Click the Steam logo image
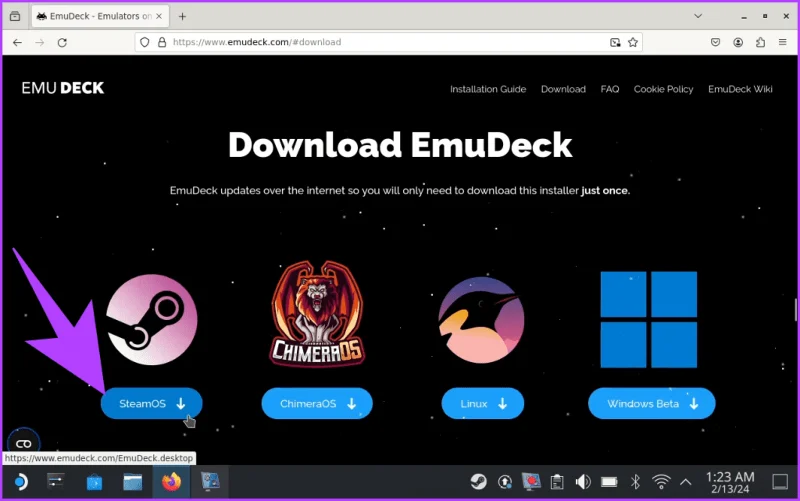Image resolution: width=800 pixels, height=501 pixels. pyautogui.click(x=152, y=319)
